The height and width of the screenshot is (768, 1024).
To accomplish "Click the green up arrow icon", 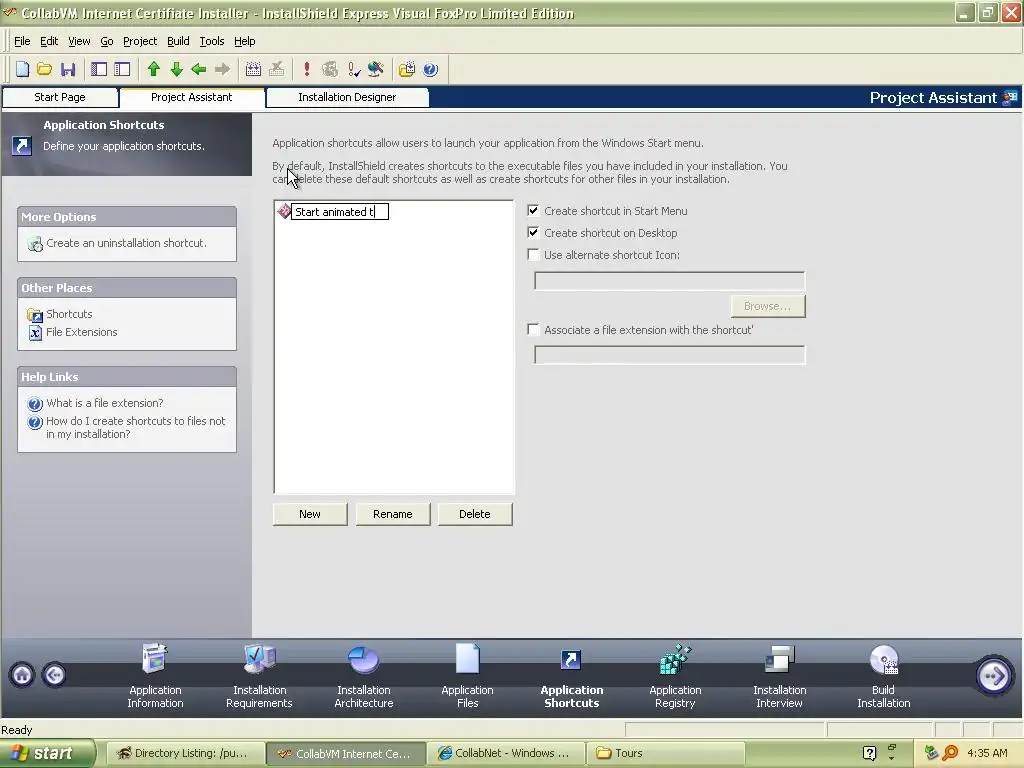I will [153, 69].
